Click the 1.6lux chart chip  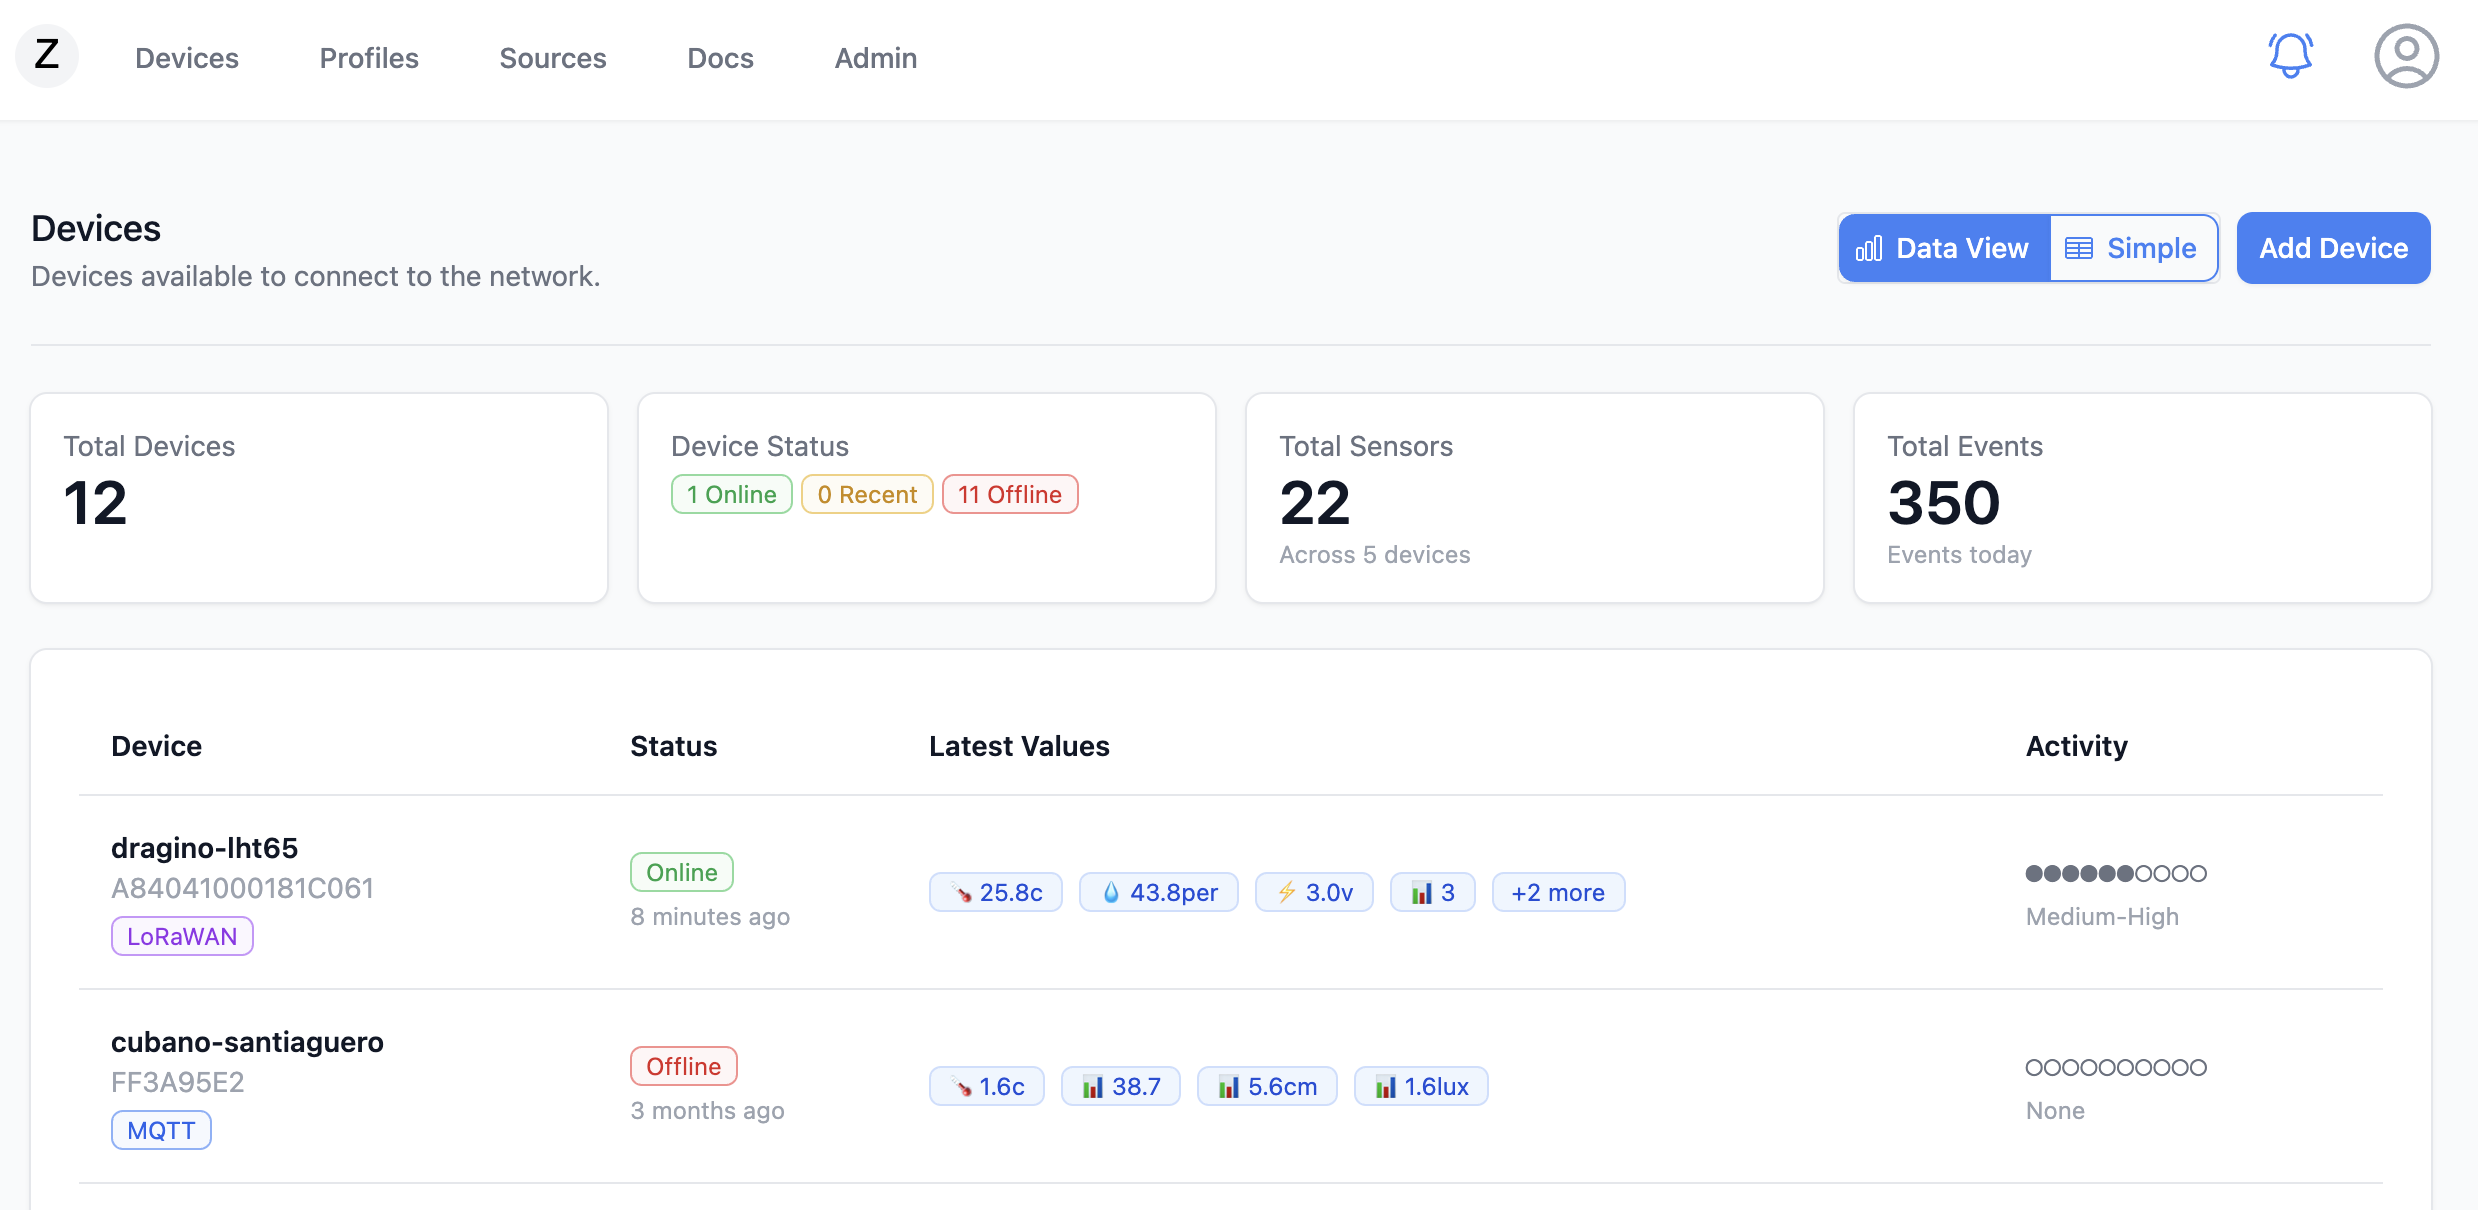(1421, 1086)
